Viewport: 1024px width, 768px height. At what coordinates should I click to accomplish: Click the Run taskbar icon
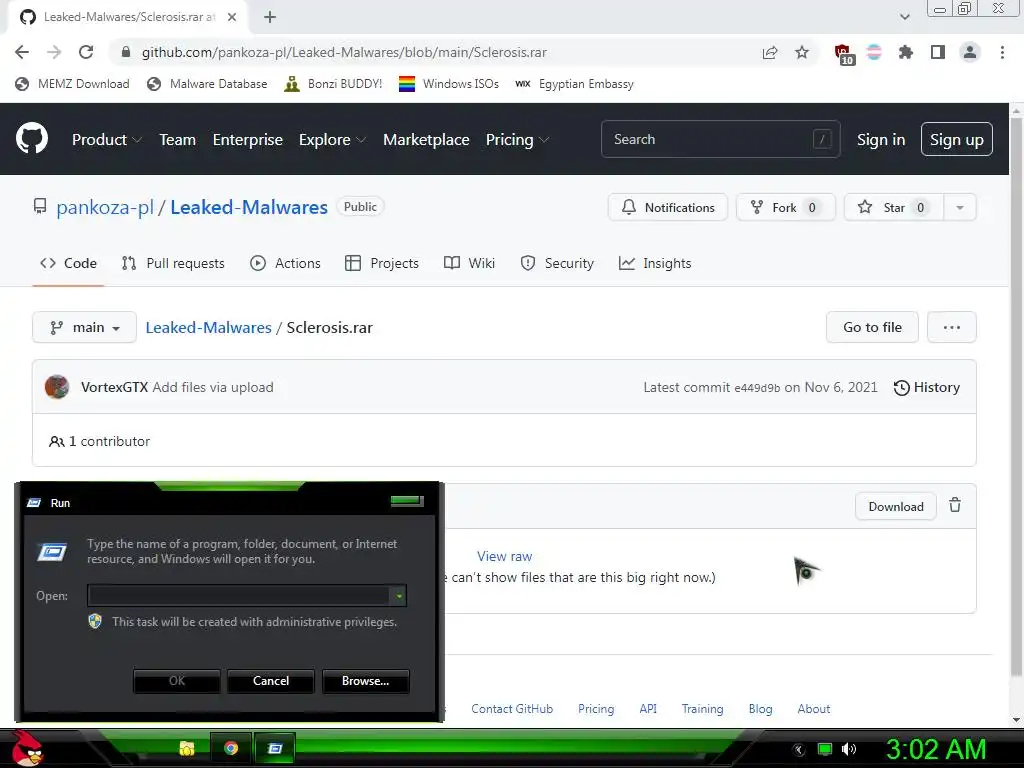pyautogui.click(x=275, y=748)
